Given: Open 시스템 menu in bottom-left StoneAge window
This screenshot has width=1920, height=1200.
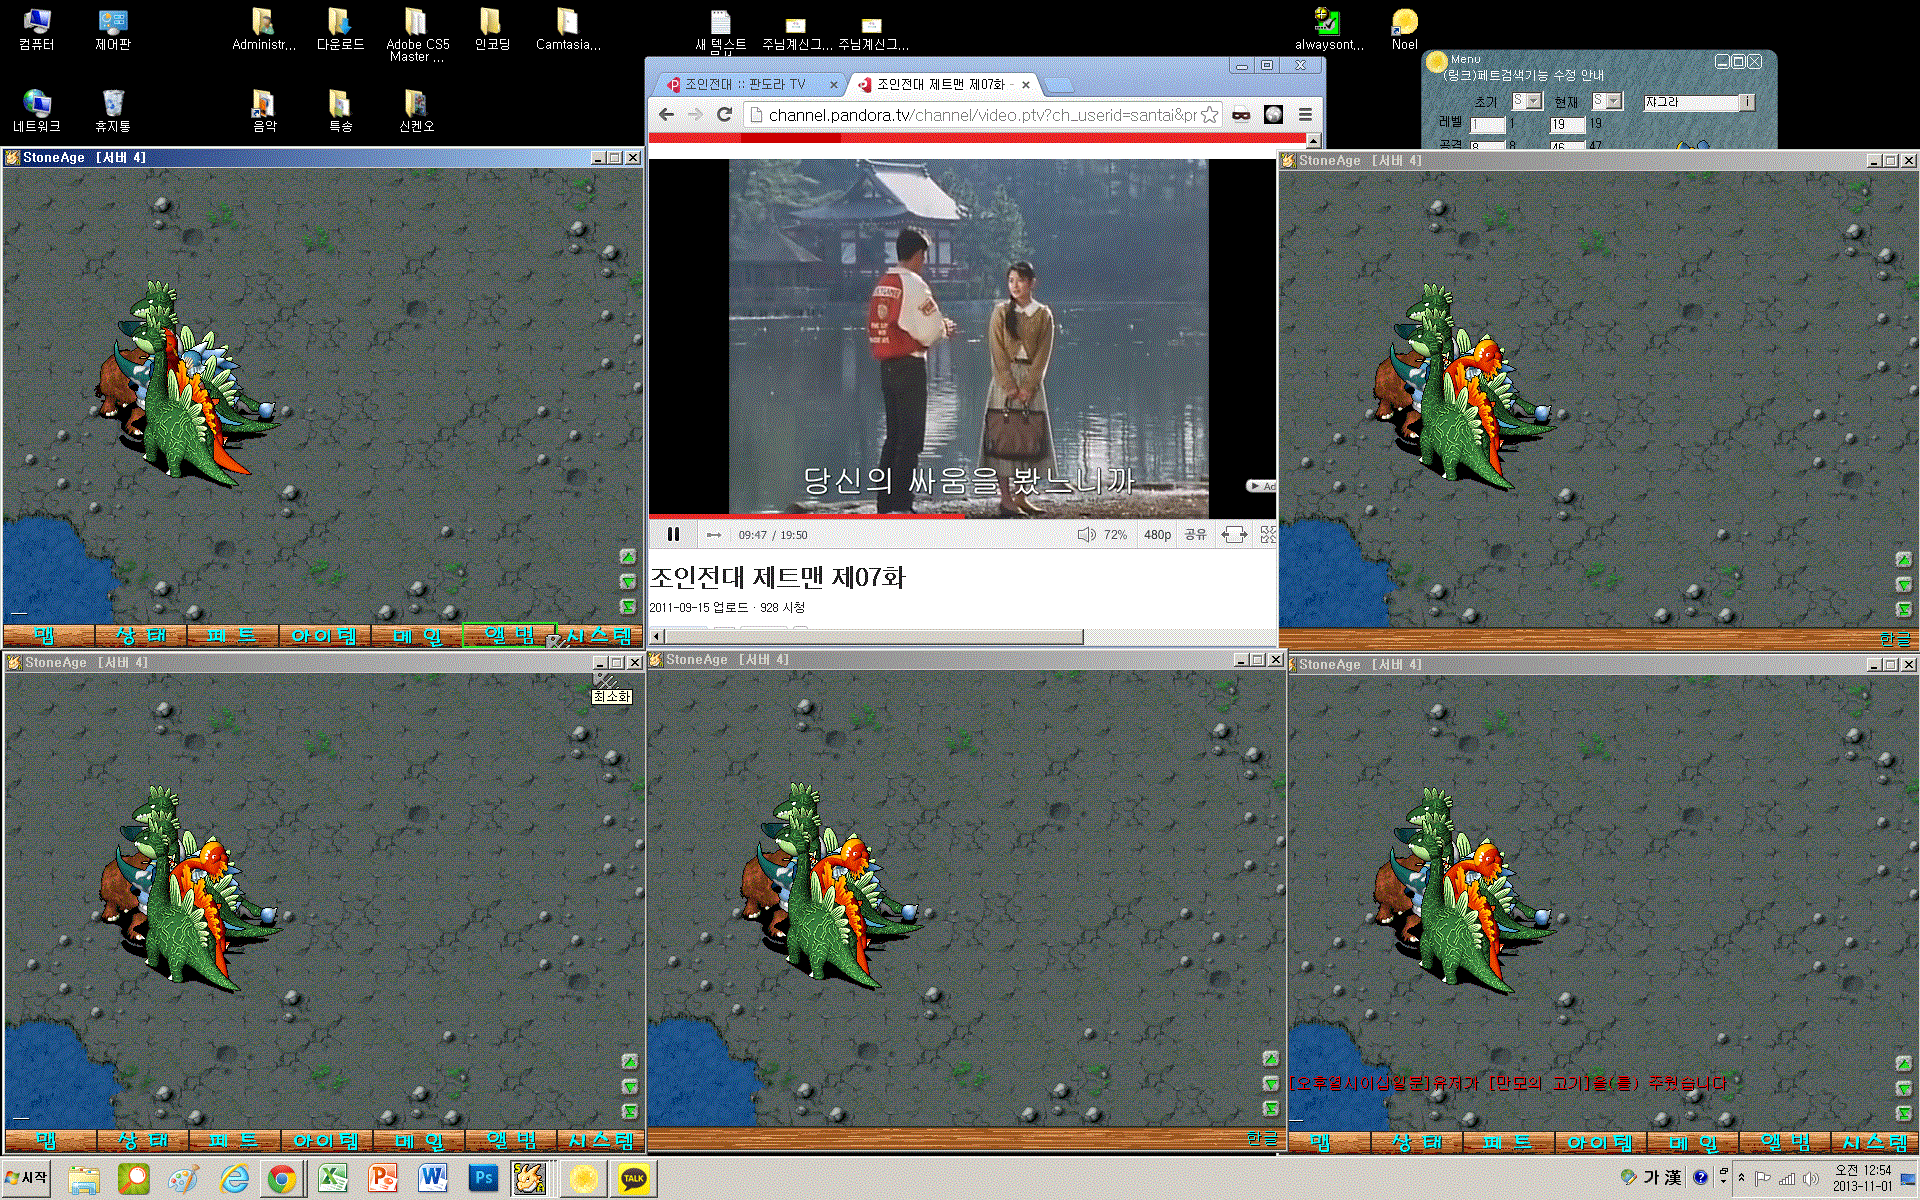Looking at the screenshot, I should click(x=600, y=1141).
